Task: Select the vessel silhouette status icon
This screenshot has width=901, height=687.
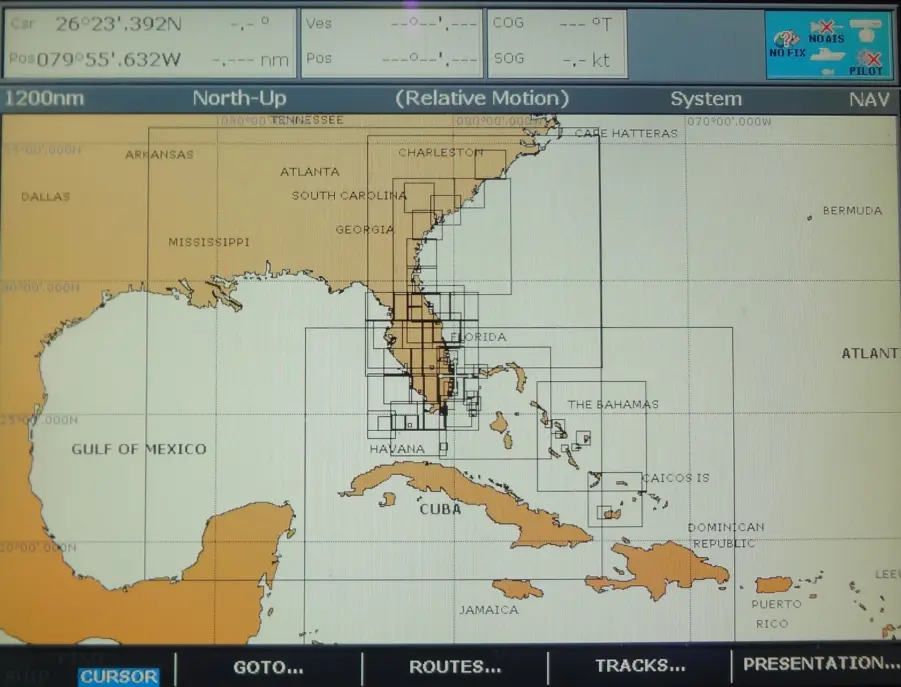Action: (826, 57)
